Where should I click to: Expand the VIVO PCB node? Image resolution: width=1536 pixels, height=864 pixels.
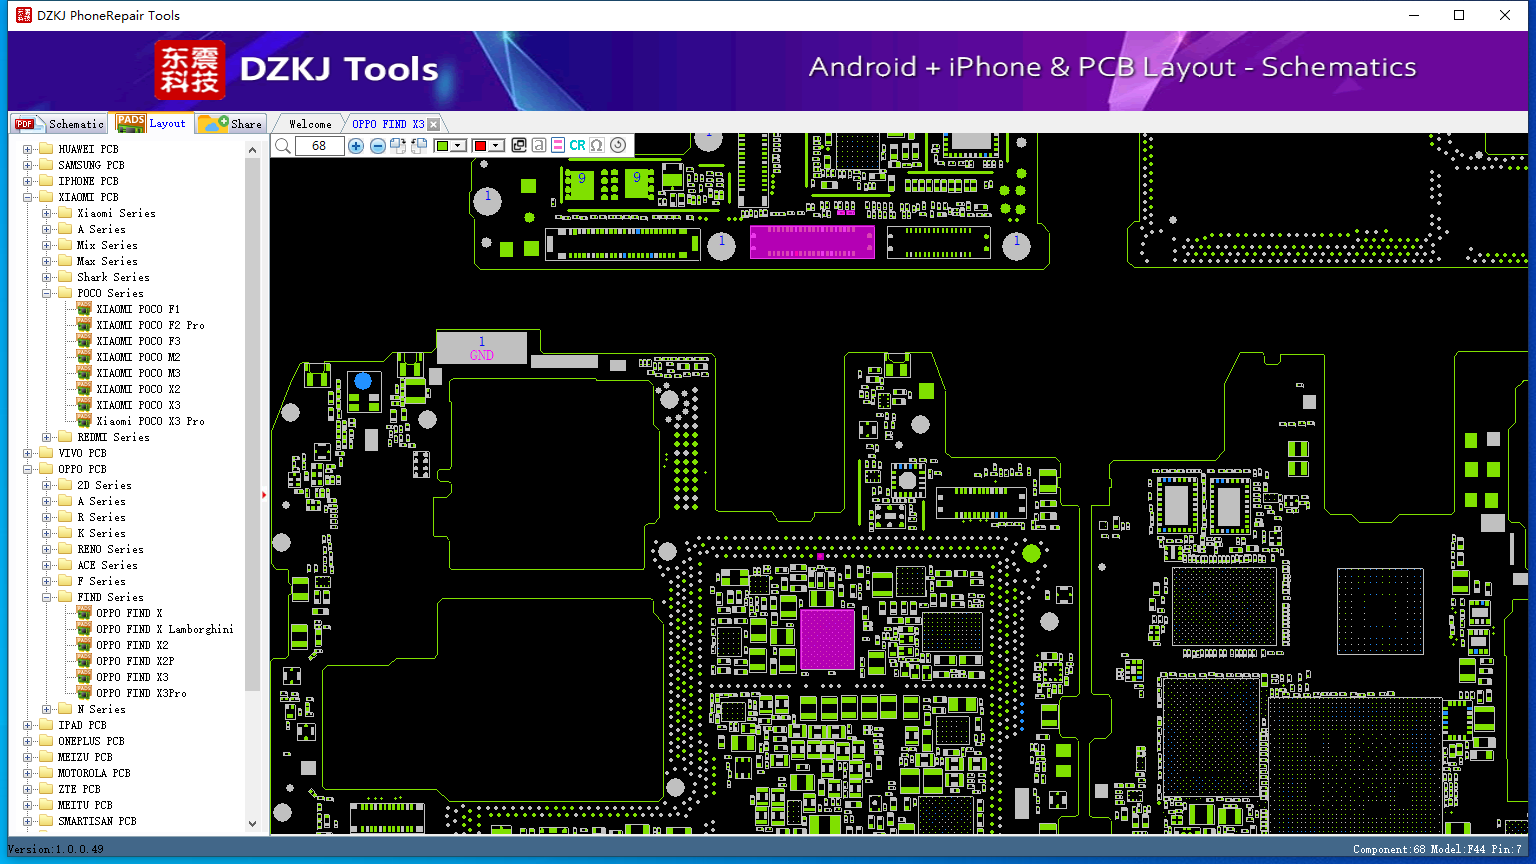(28, 453)
